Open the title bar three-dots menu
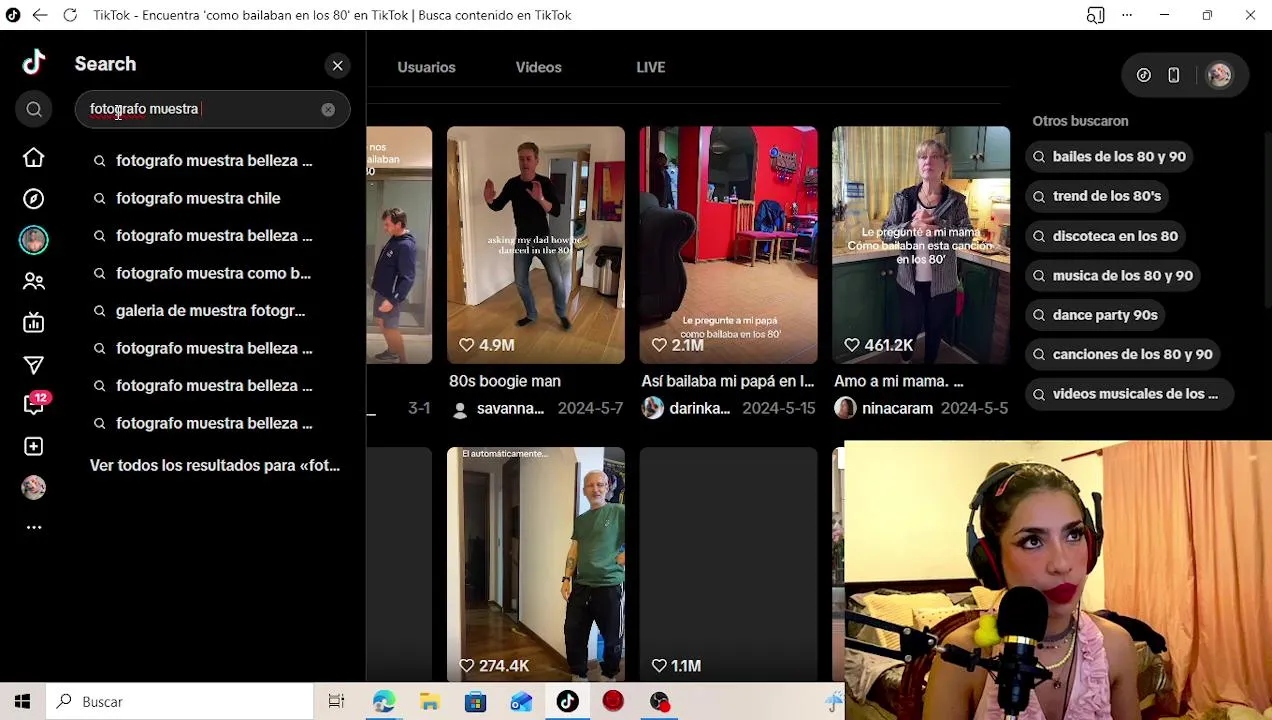 1127,15
